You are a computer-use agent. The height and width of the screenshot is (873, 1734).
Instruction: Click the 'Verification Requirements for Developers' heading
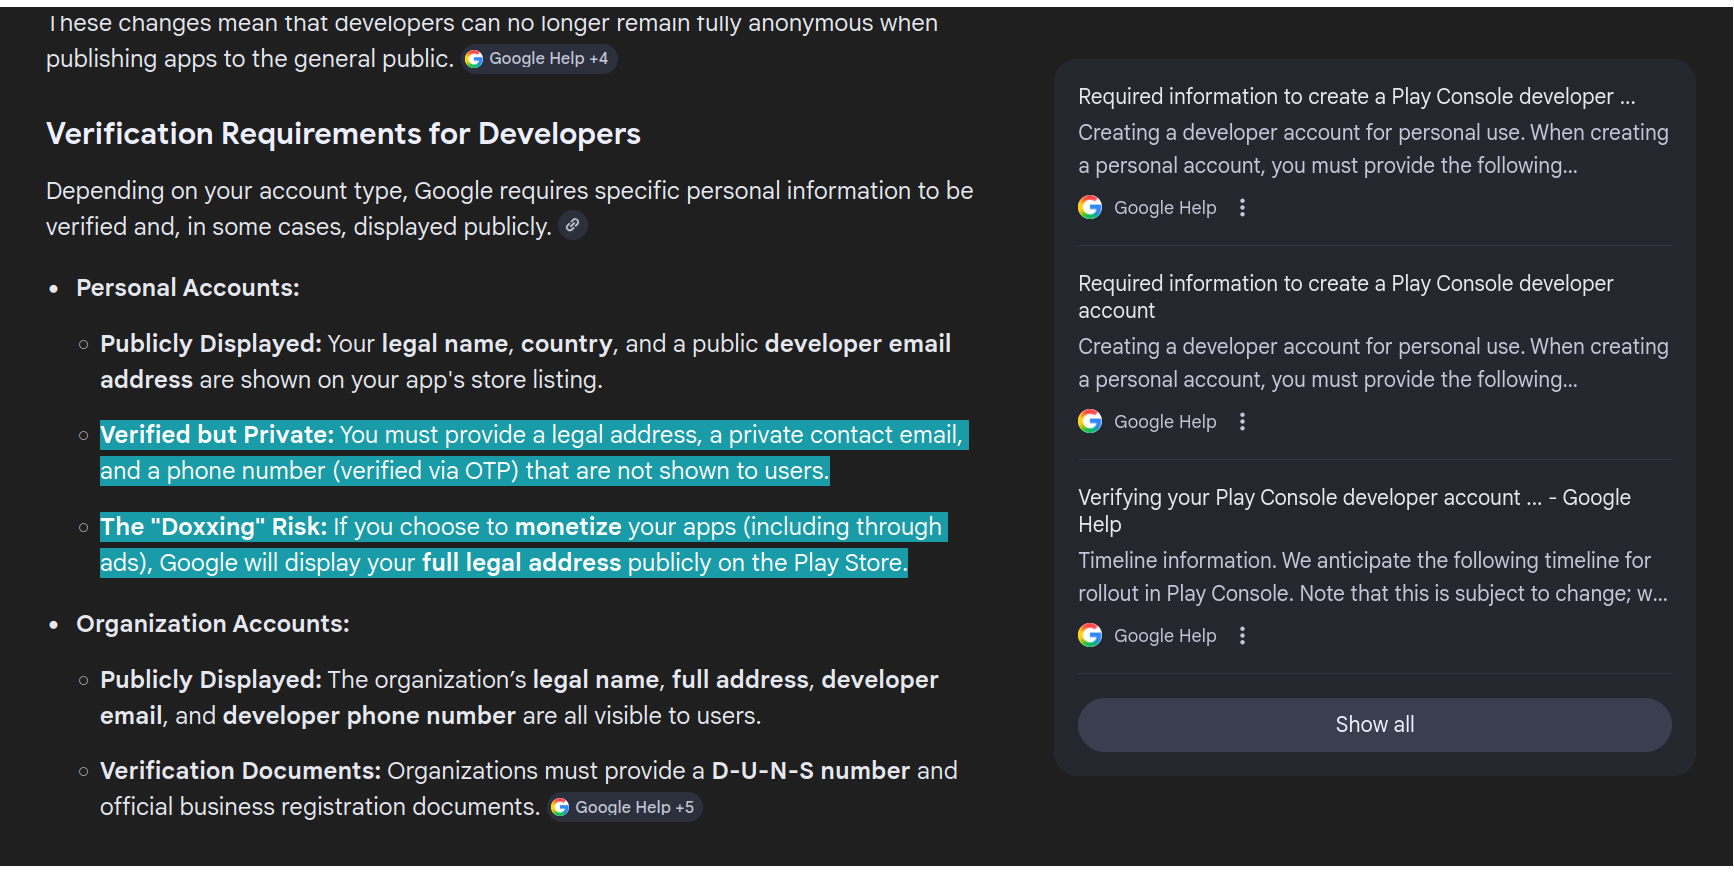tap(343, 134)
